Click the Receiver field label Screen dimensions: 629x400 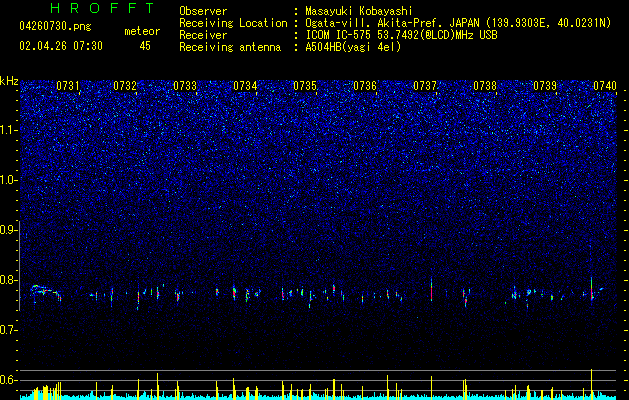203,35
